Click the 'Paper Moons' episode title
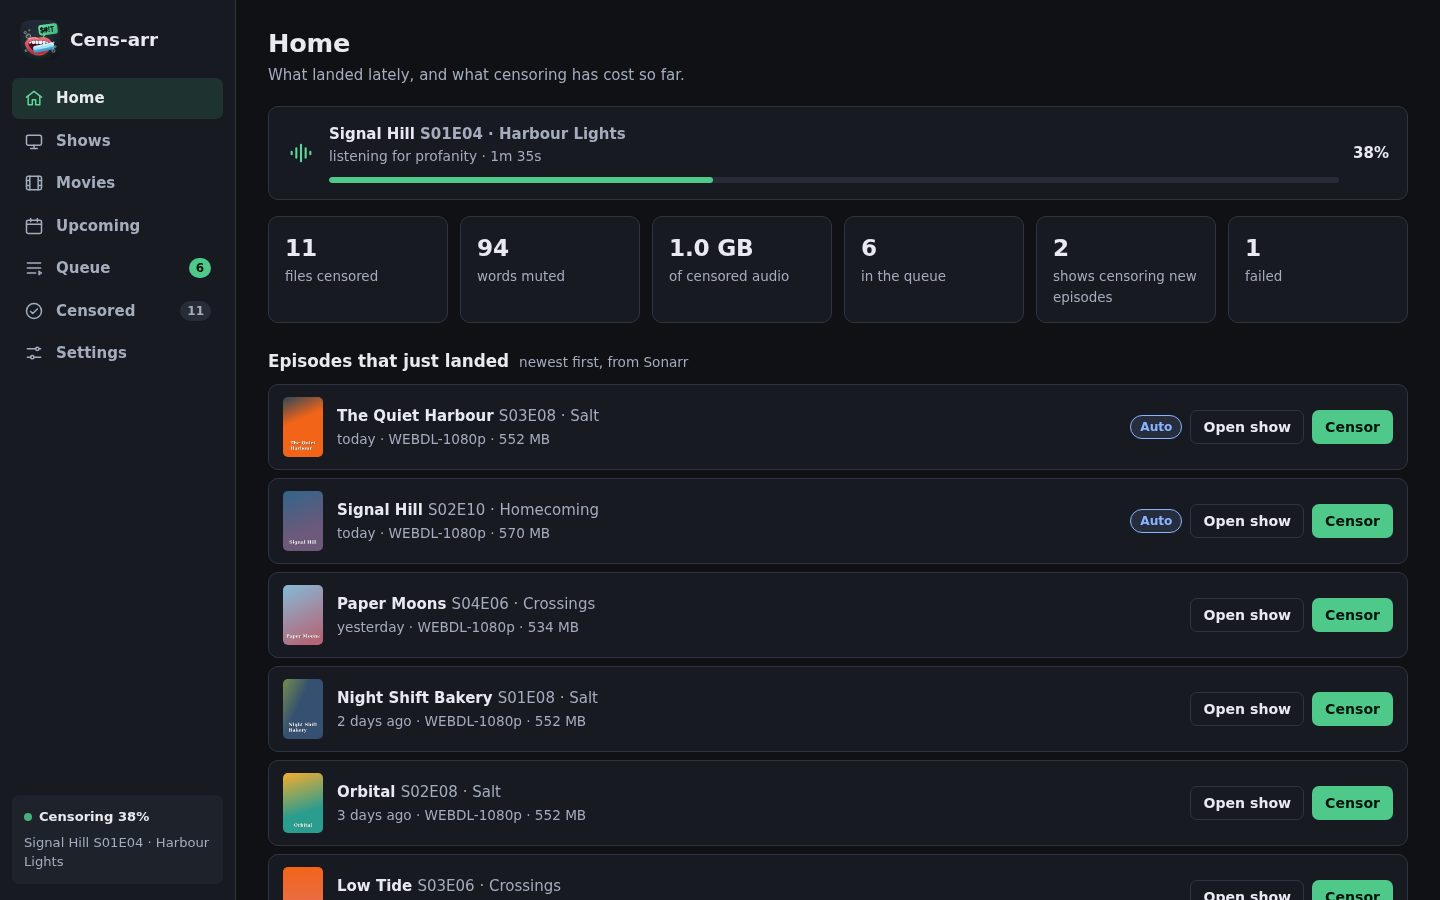1440x900 pixels. (x=391, y=604)
